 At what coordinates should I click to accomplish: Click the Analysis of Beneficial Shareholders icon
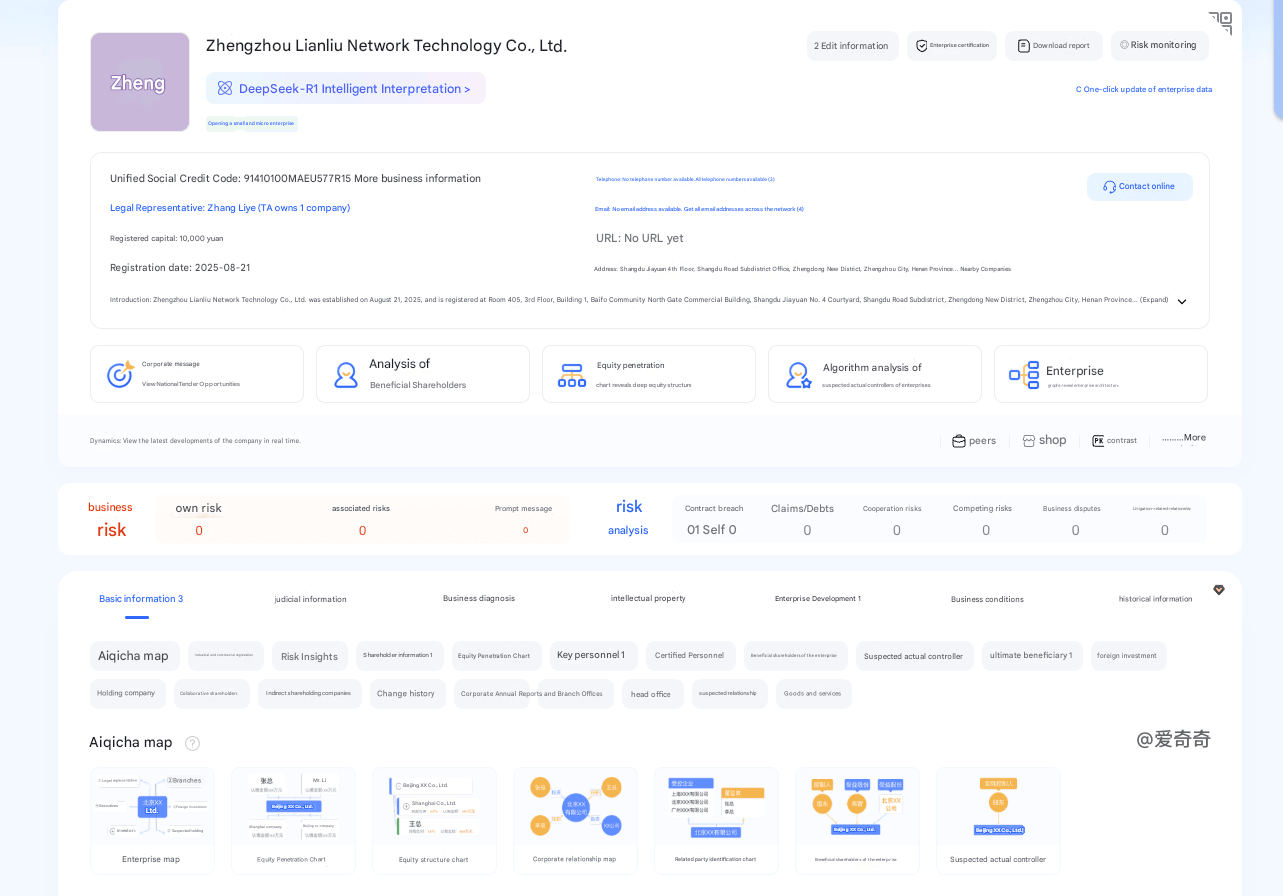345,373
